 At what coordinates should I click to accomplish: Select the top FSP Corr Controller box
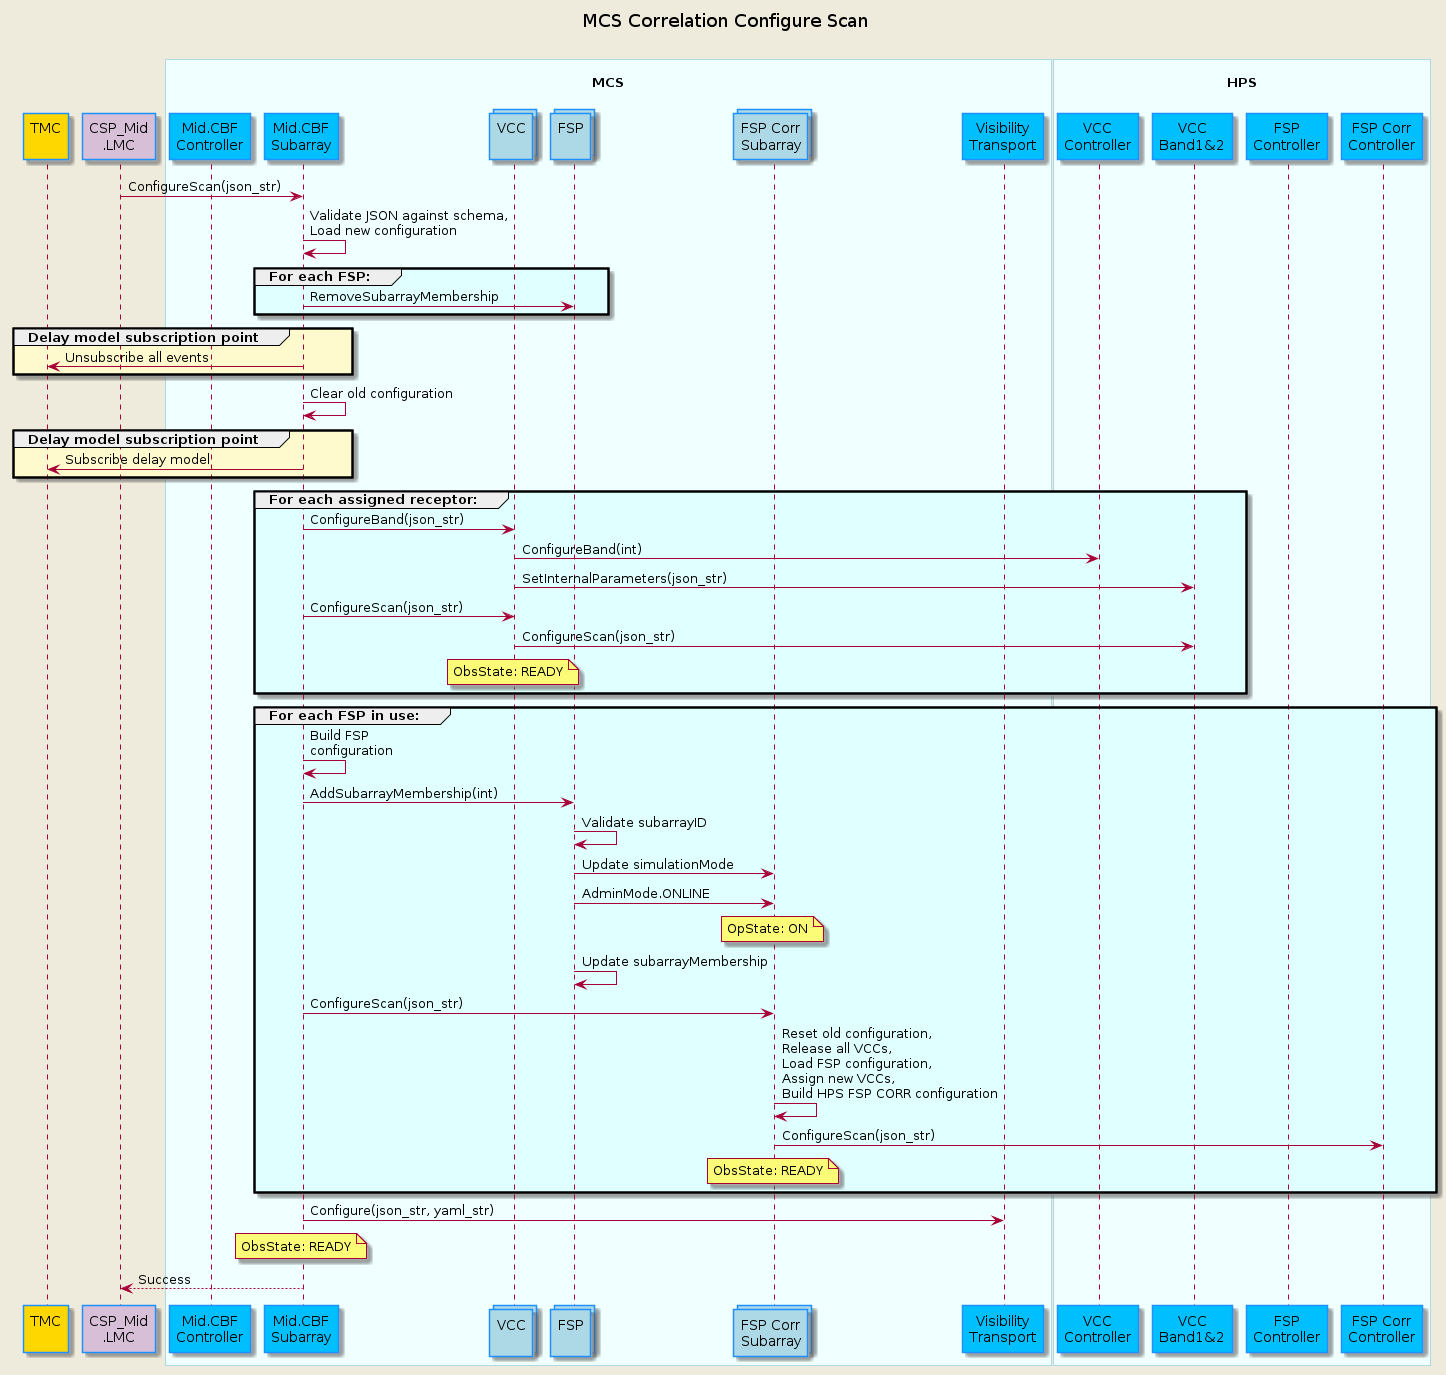point(1382,136)
